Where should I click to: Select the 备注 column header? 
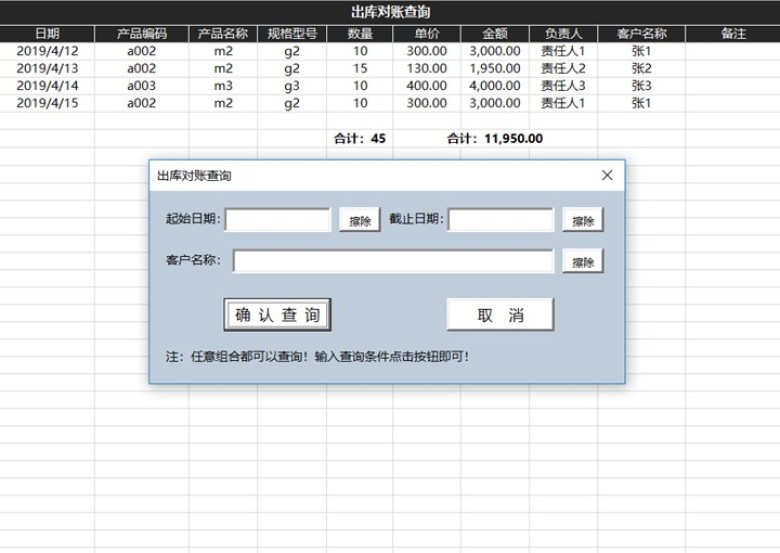[733, 34]
